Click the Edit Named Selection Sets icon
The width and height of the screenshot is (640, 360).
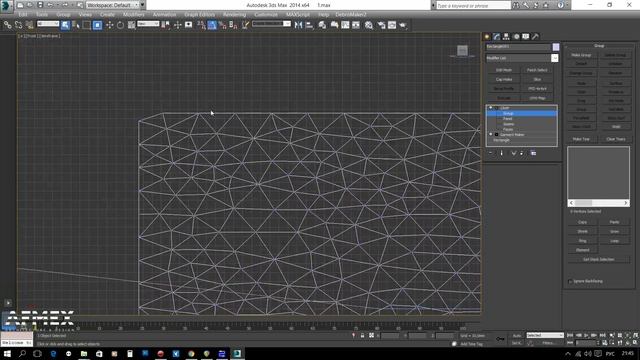[x=245, y=25]
